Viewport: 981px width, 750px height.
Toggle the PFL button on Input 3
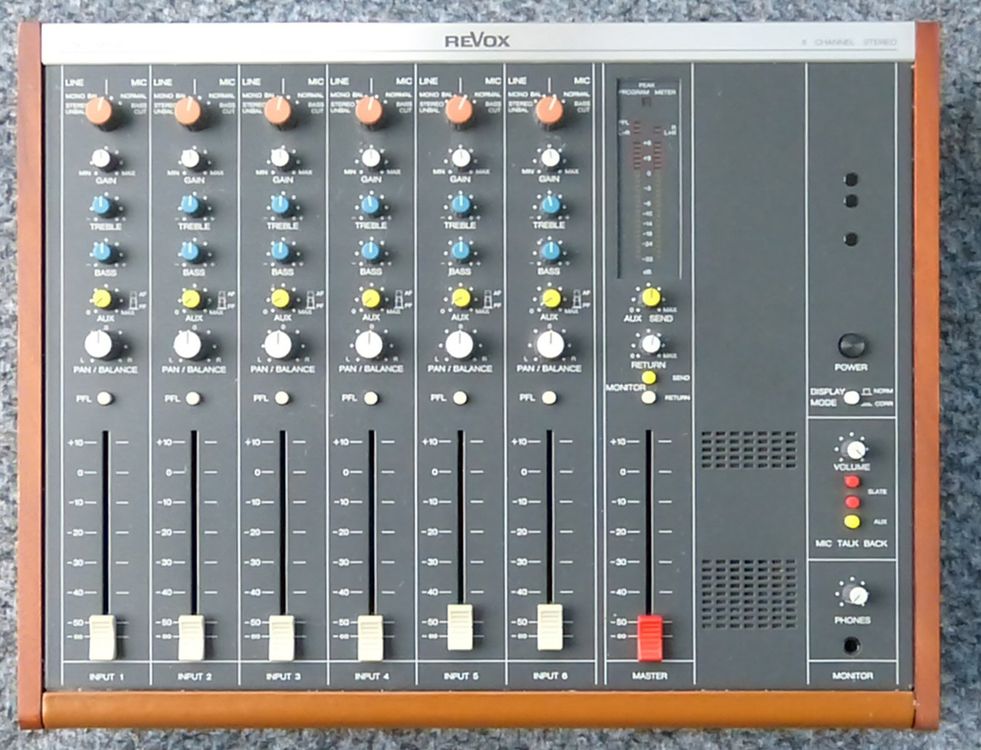point(282,398)
